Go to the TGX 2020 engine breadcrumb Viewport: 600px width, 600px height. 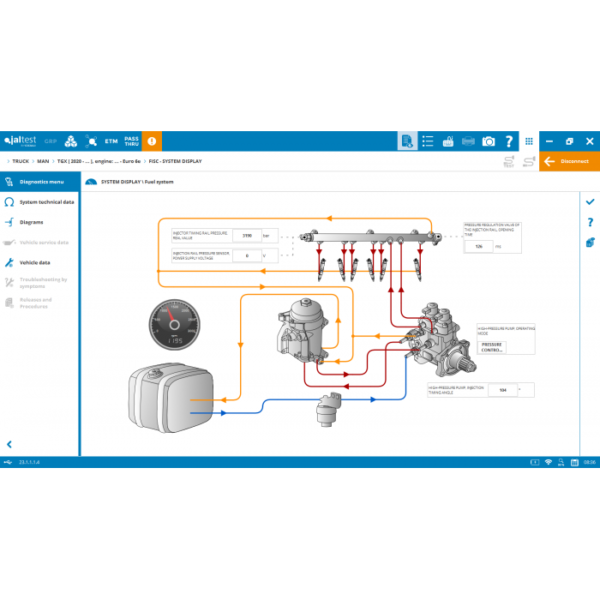[x=99, y=161]
